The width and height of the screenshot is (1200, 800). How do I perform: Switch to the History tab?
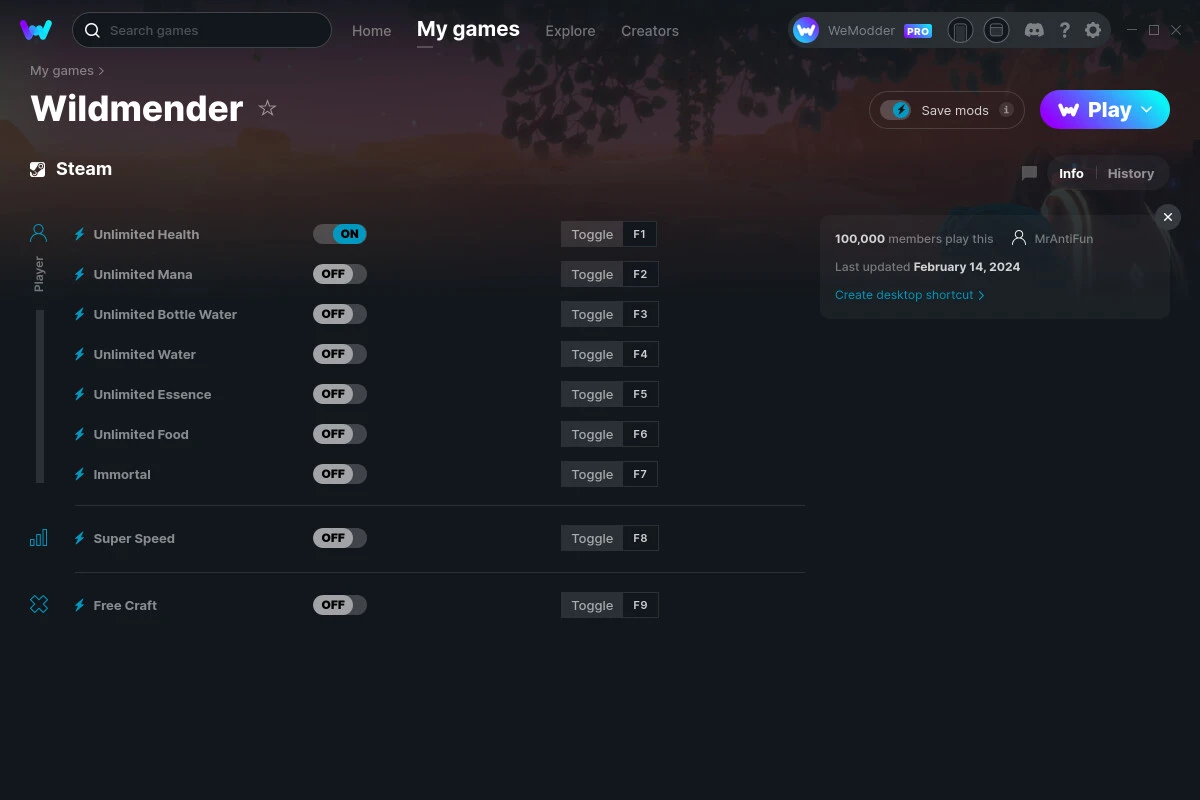[1130, 173]
